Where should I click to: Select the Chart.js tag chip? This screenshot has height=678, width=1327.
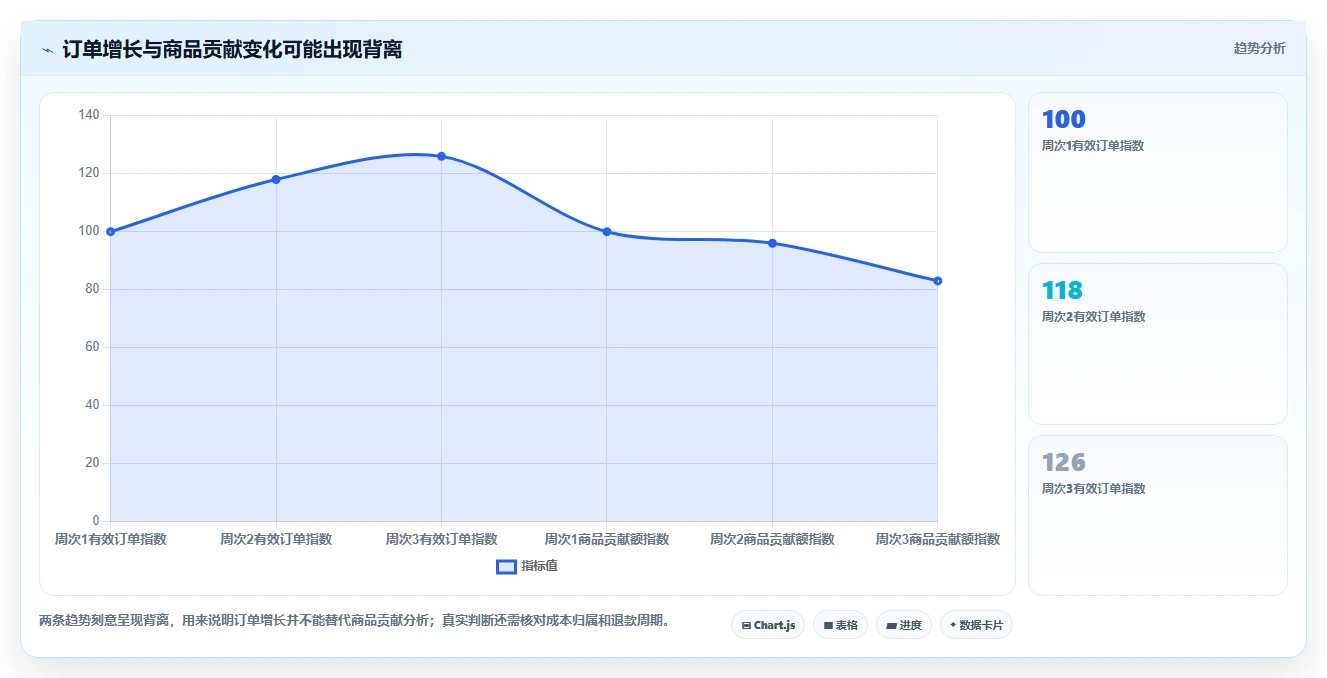(x=768, y=625)
